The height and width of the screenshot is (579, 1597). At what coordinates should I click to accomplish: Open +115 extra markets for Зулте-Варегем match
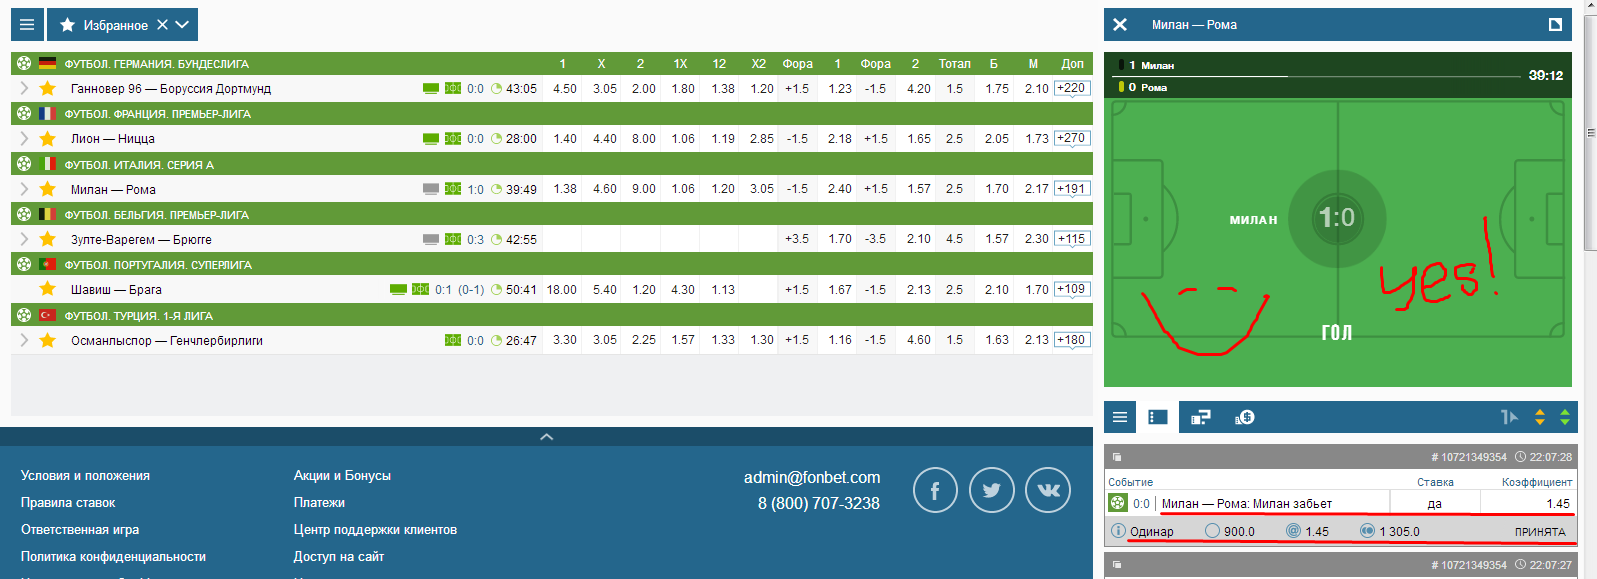coord(1072,239)
